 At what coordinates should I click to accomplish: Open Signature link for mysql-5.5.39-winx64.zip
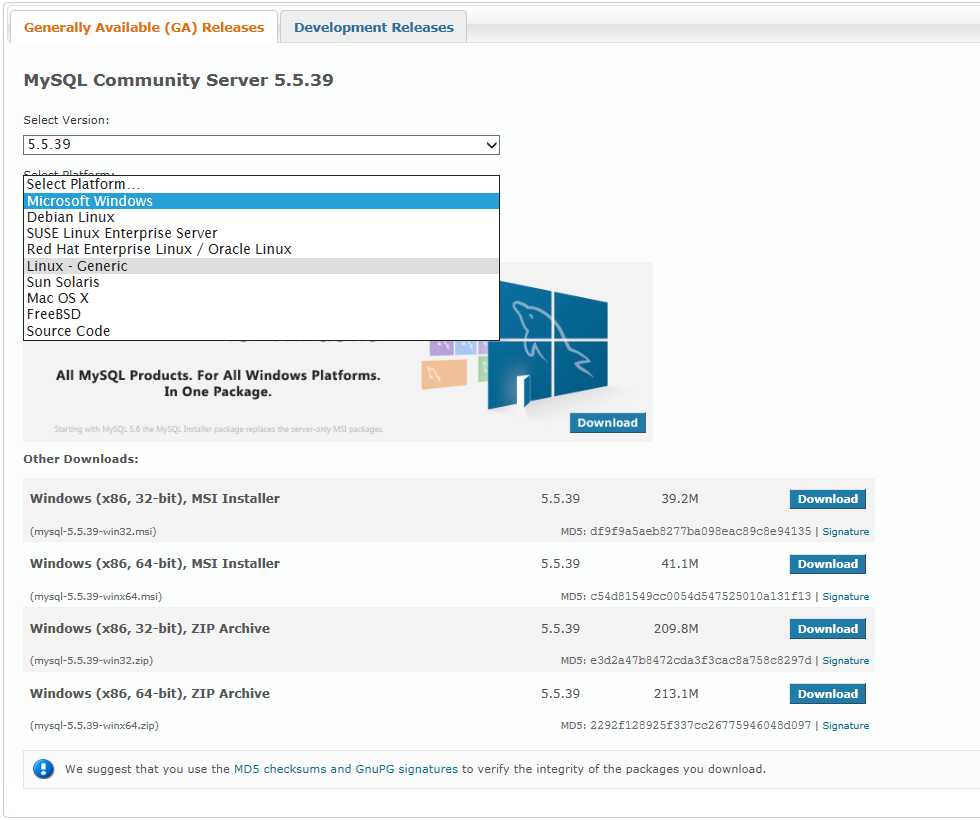coord(846,726)
